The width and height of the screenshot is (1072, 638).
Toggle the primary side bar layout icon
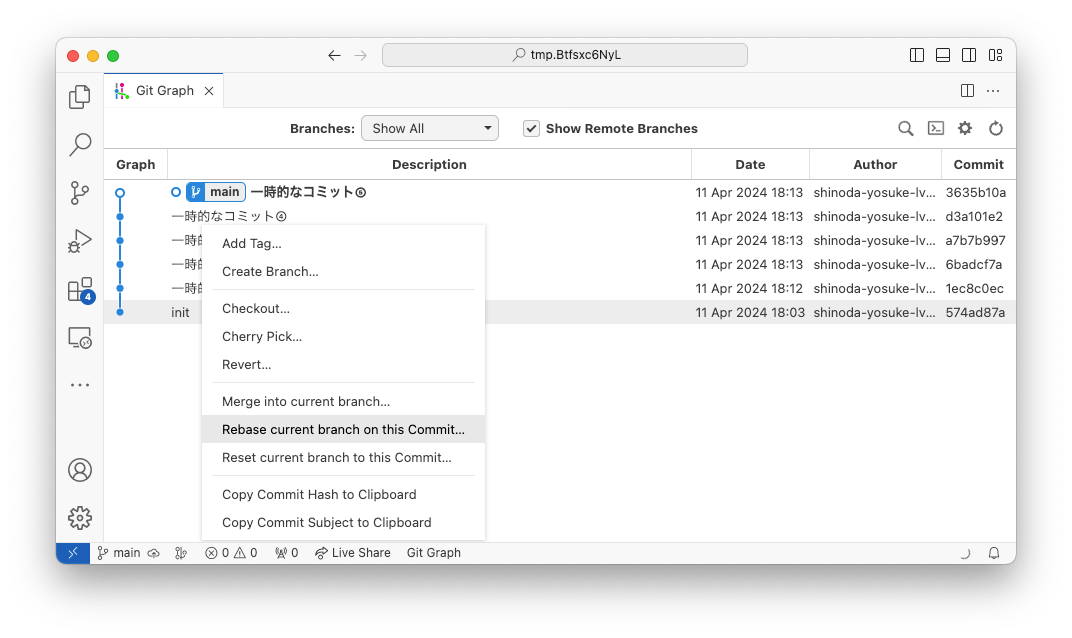coord(917,55)
